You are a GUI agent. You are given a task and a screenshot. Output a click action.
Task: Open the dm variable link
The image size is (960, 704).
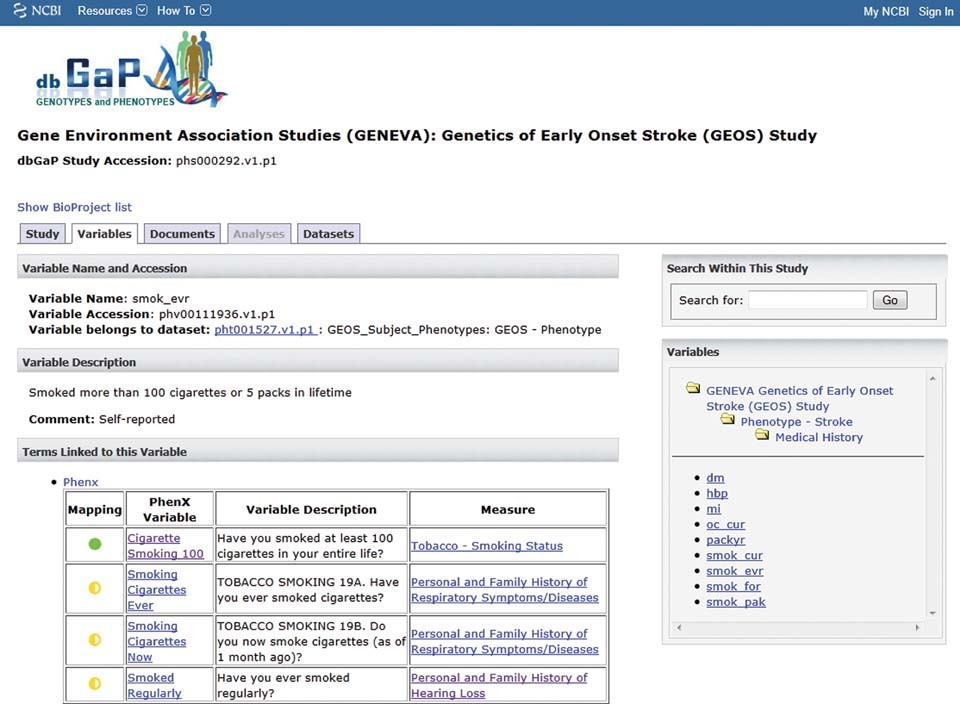pos(715,477)
